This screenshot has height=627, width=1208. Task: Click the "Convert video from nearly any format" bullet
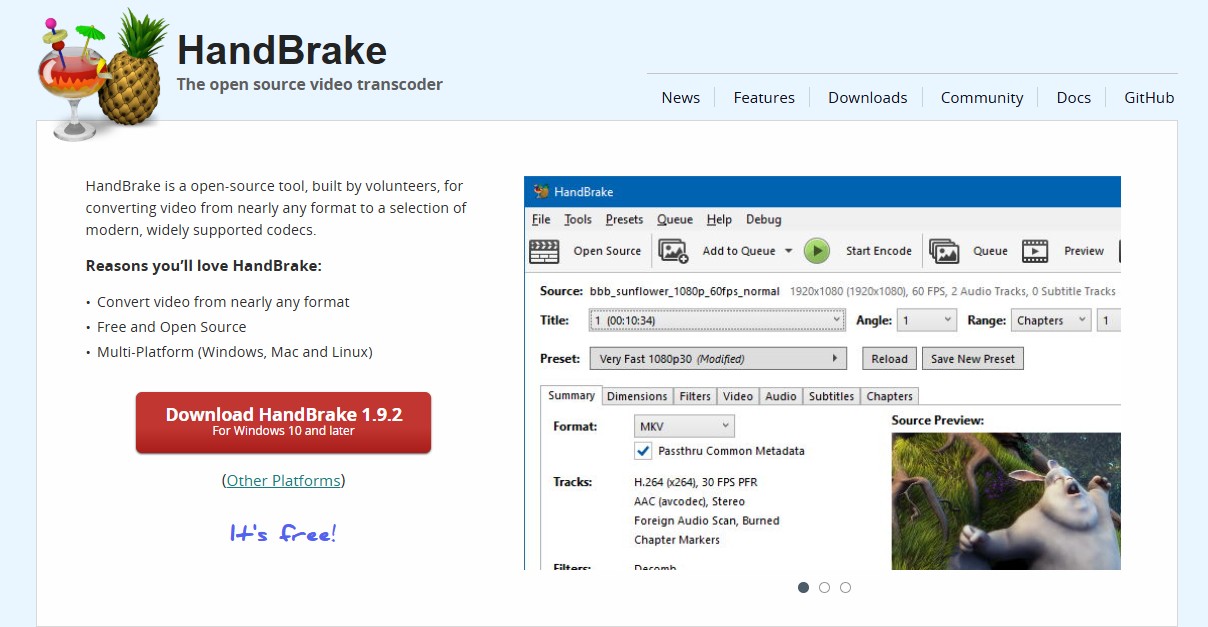click(x=223, y=302)
